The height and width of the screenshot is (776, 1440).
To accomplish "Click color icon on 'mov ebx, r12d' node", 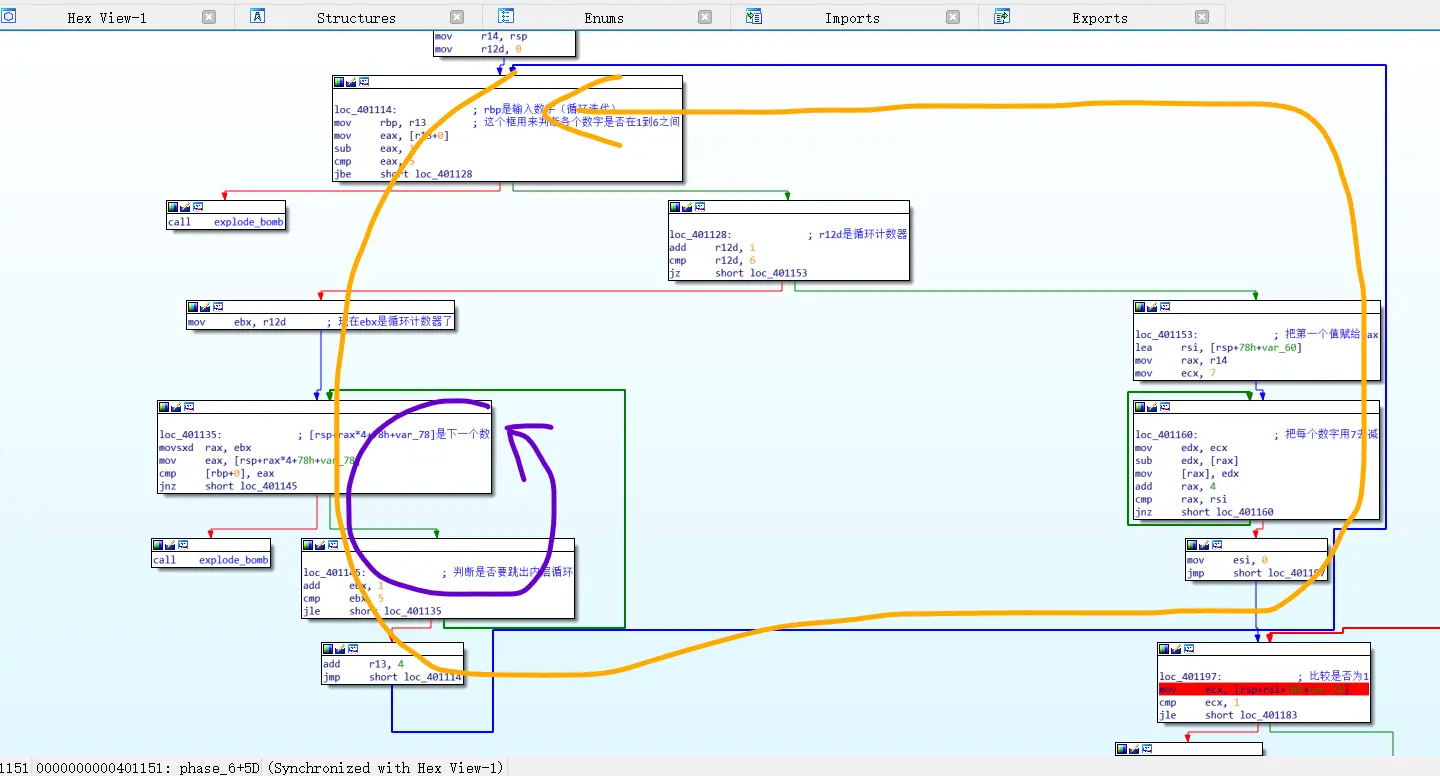I will [194, 307].
